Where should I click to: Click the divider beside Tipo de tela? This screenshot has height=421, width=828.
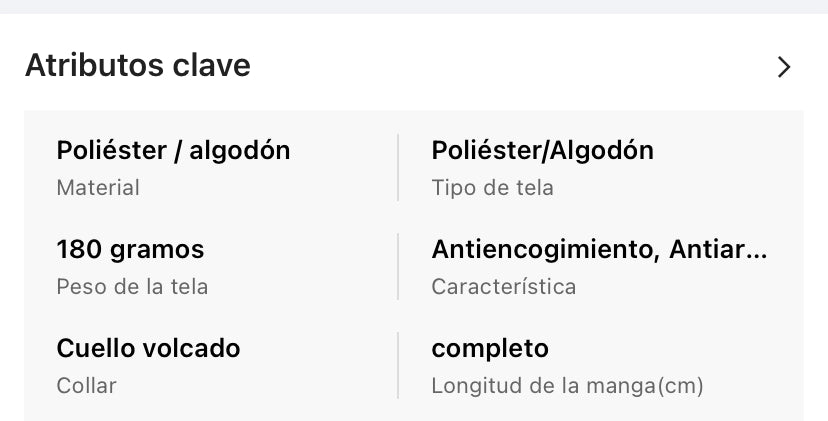(398, 168)
